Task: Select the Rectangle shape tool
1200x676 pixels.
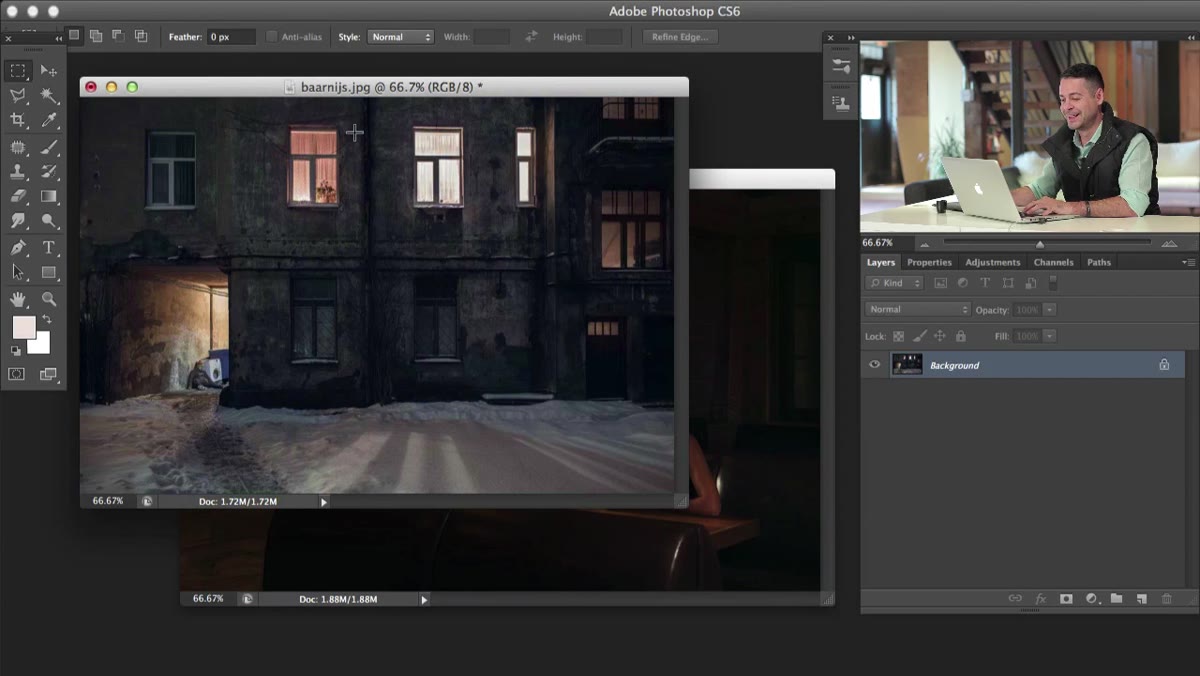Action: point(48,273)
